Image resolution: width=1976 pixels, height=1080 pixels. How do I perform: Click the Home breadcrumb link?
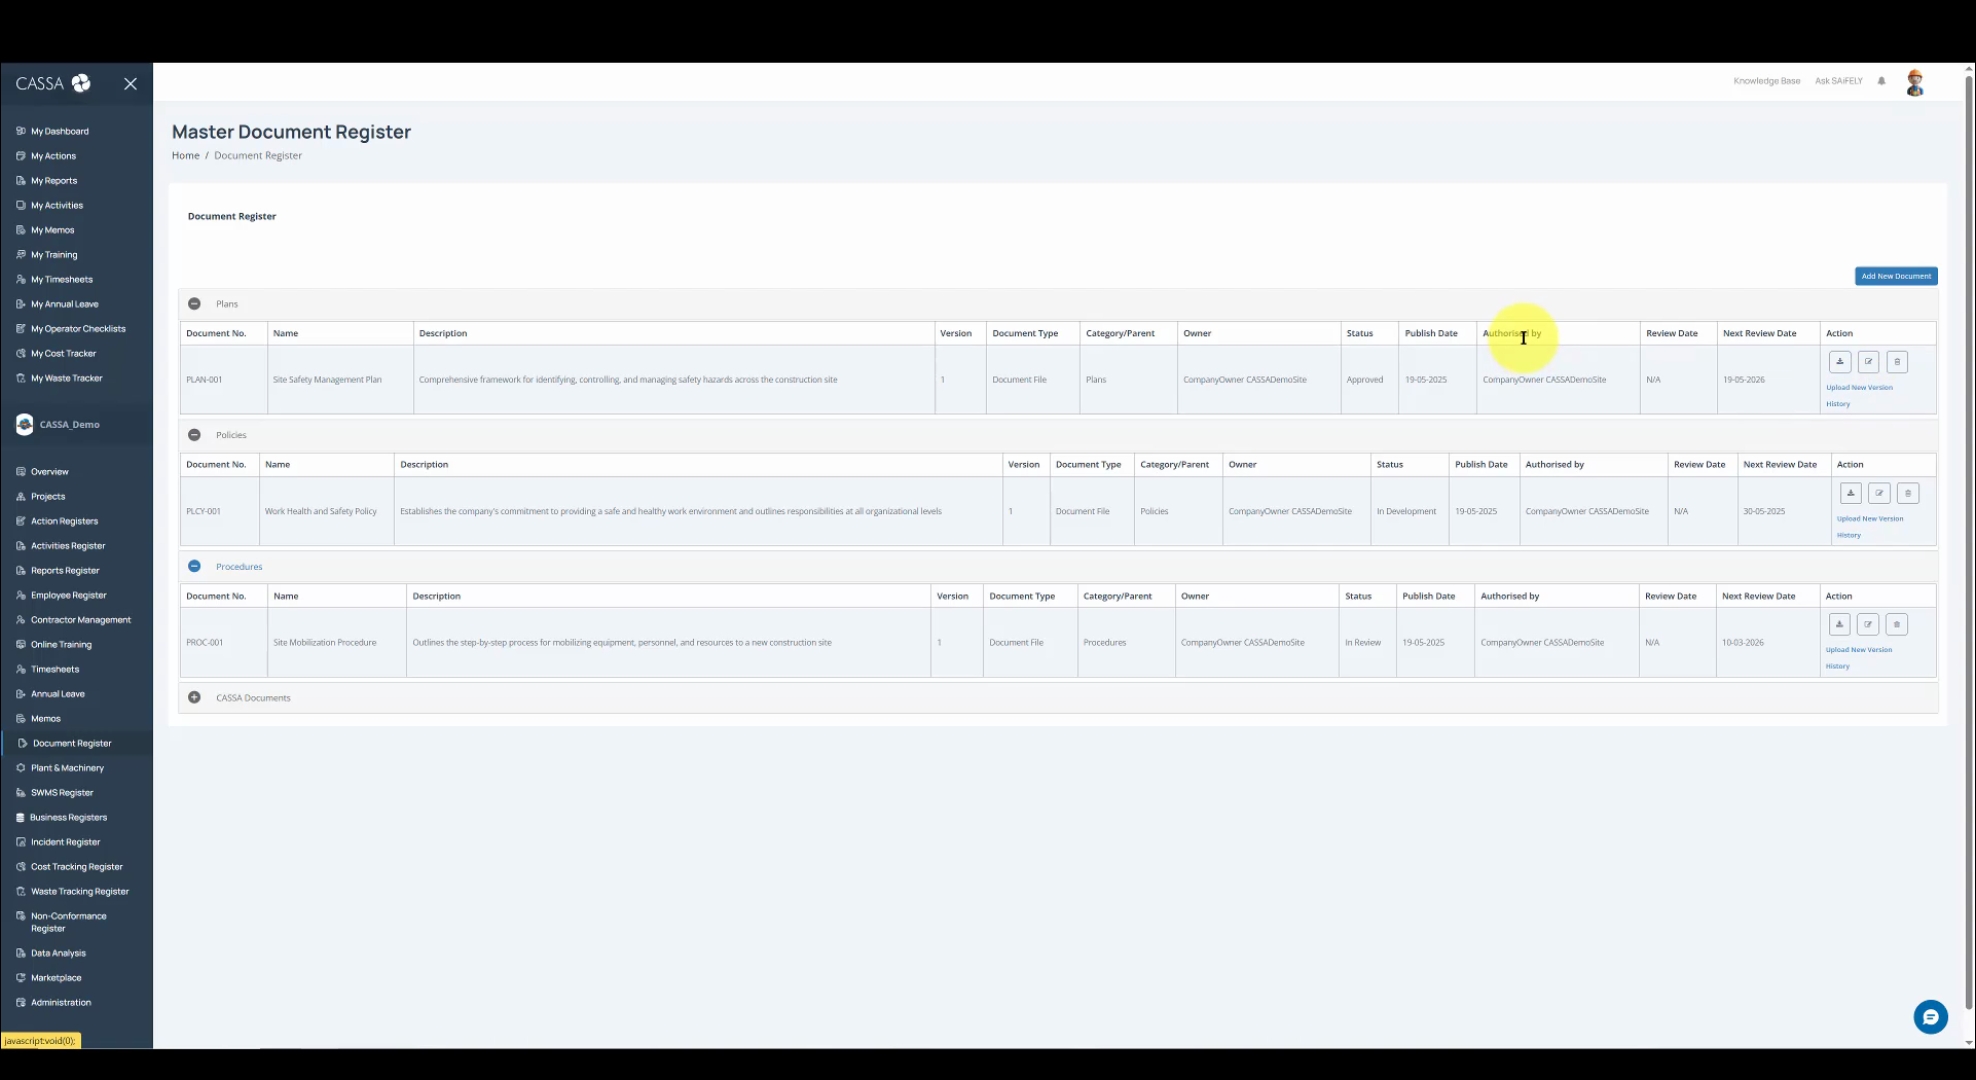coord(185,155)
